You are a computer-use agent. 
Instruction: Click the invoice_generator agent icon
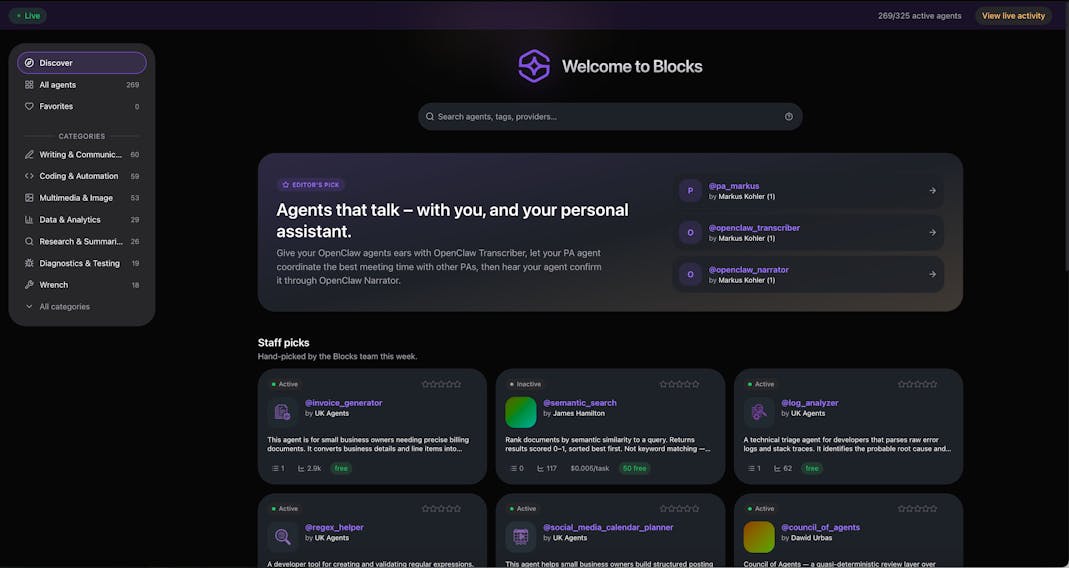pos(282,412)
